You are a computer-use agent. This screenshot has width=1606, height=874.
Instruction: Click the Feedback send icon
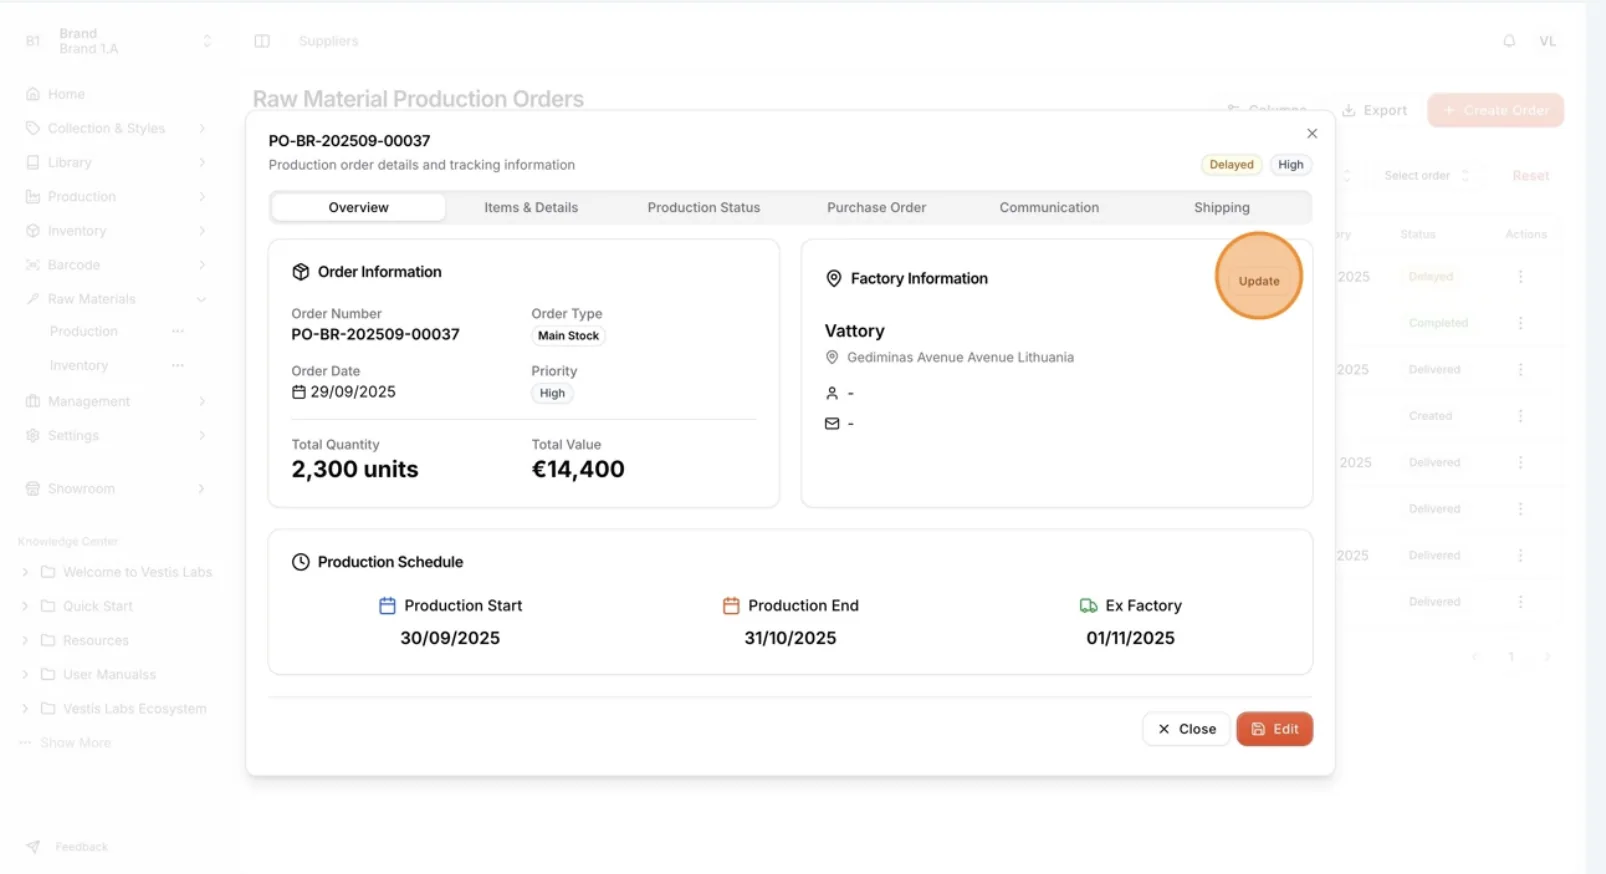[33, 846]
